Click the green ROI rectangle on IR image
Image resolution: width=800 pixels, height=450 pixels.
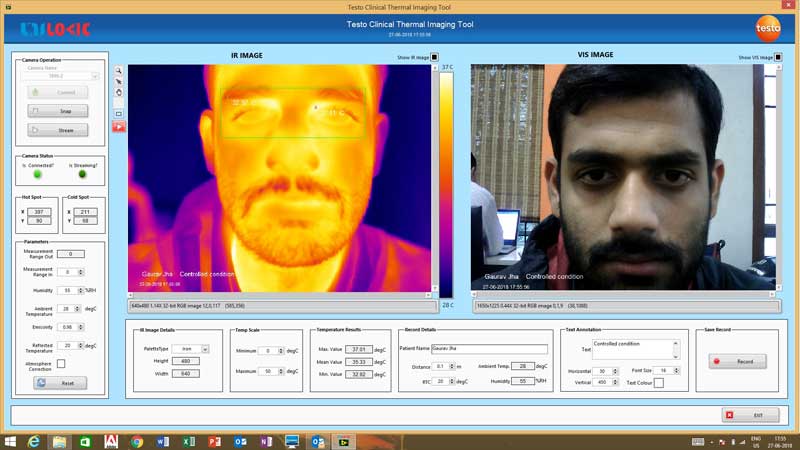293,113
